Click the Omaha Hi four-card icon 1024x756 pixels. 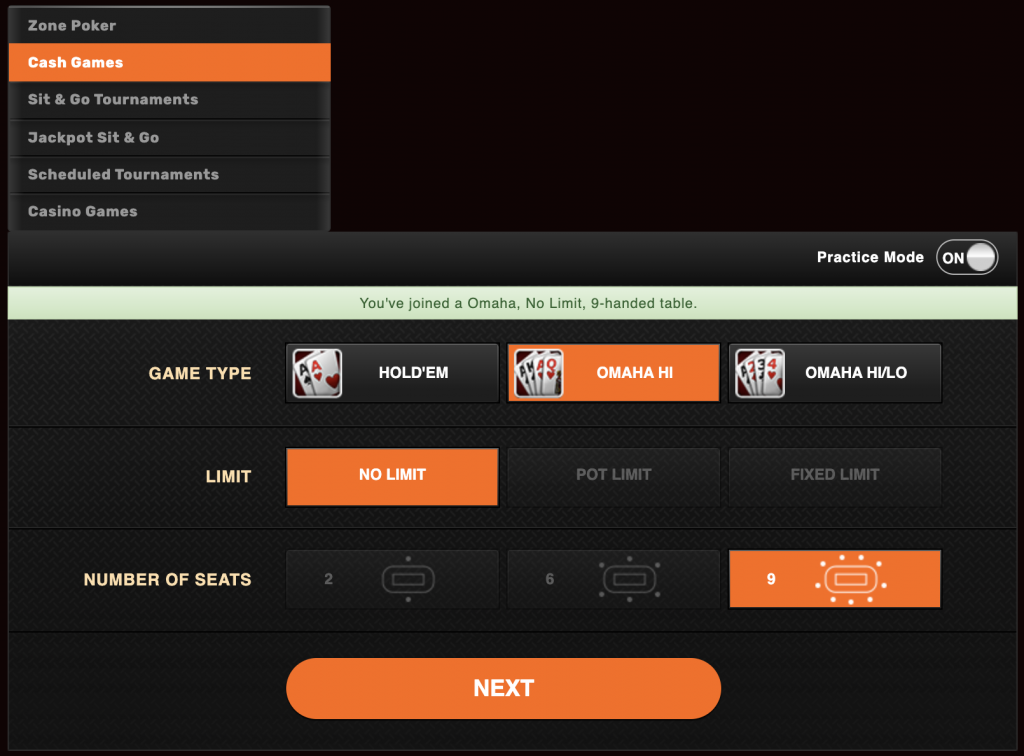tap(539, 373)
